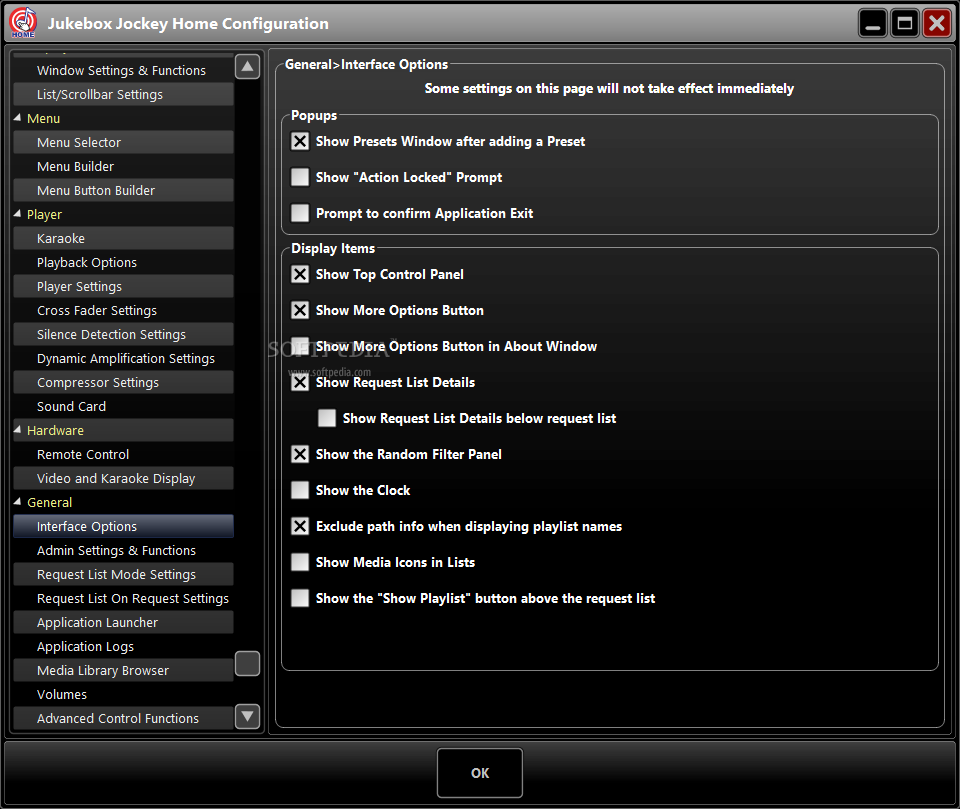The image size is (960, 809).
Task: Enable Prompt to confirm Application Exit
Action: tap(300, 213)
